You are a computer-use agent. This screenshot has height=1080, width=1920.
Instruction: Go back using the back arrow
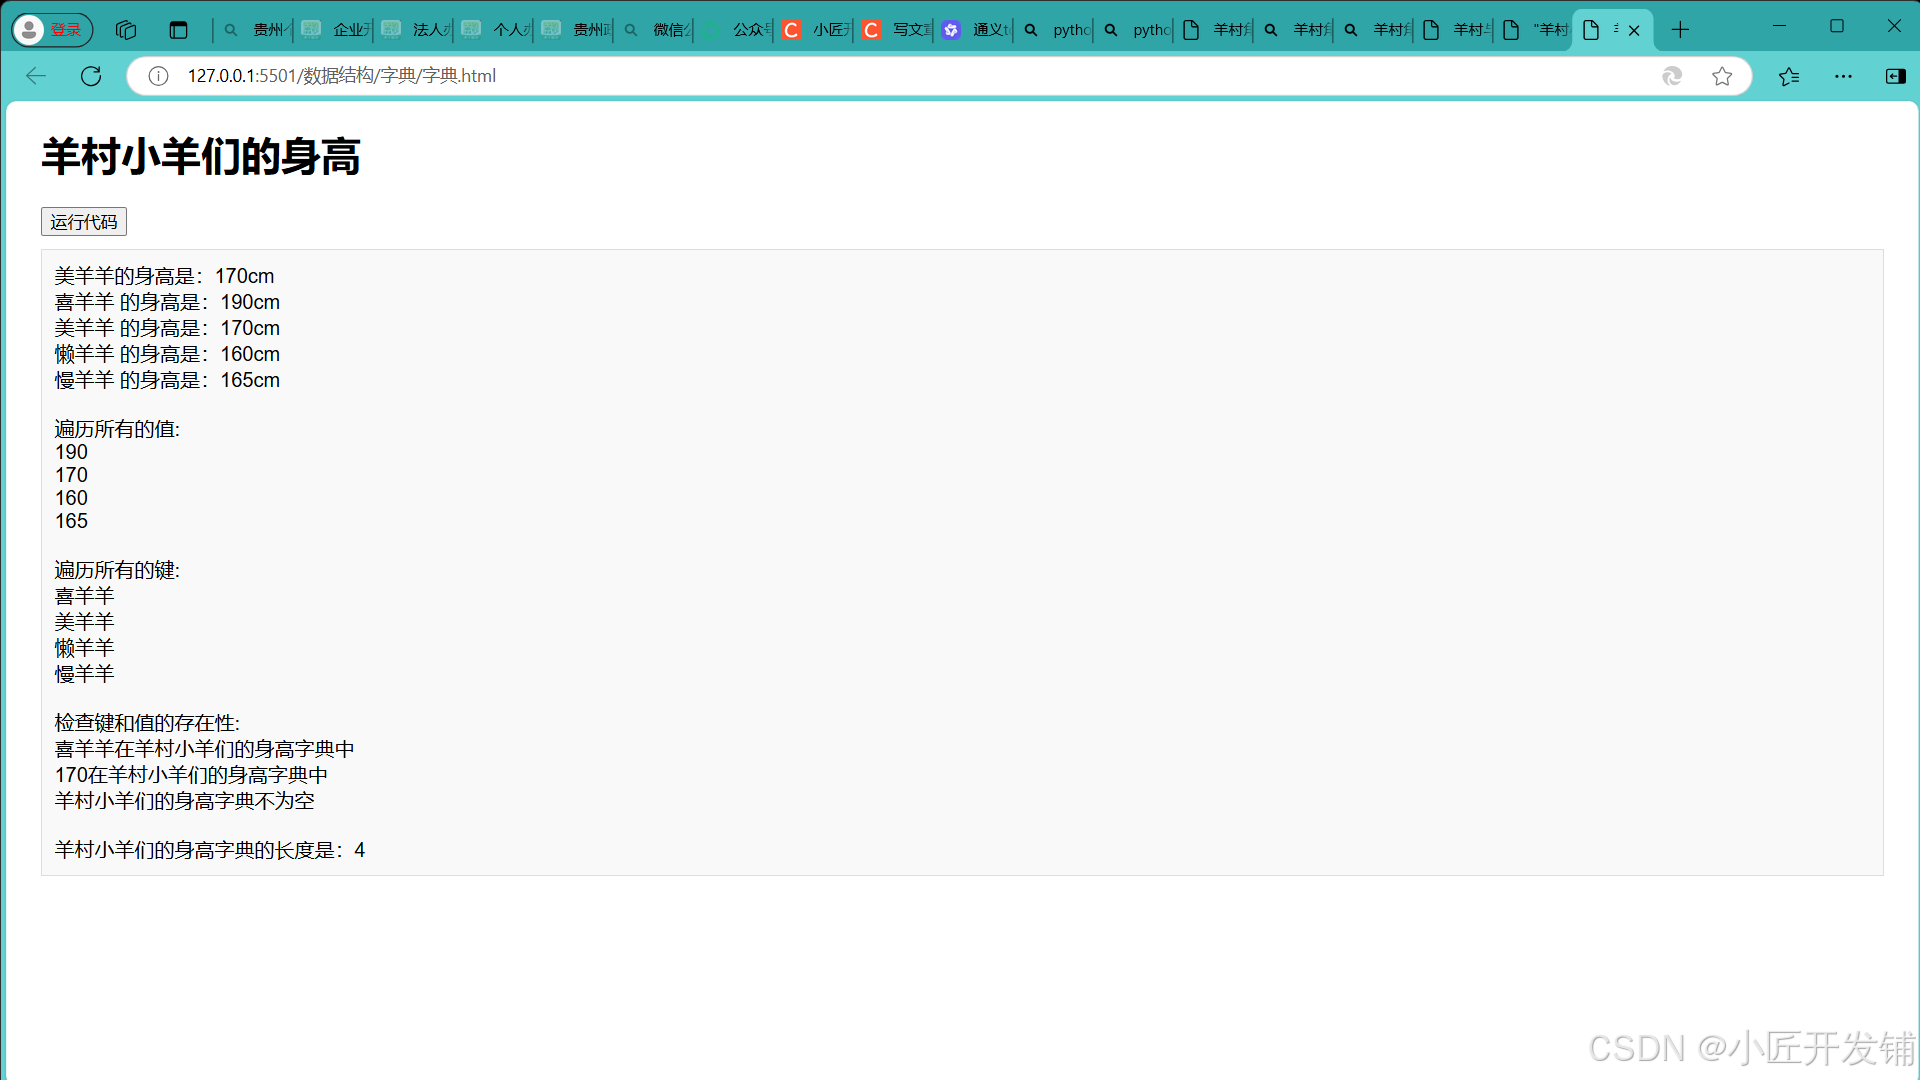36,76
